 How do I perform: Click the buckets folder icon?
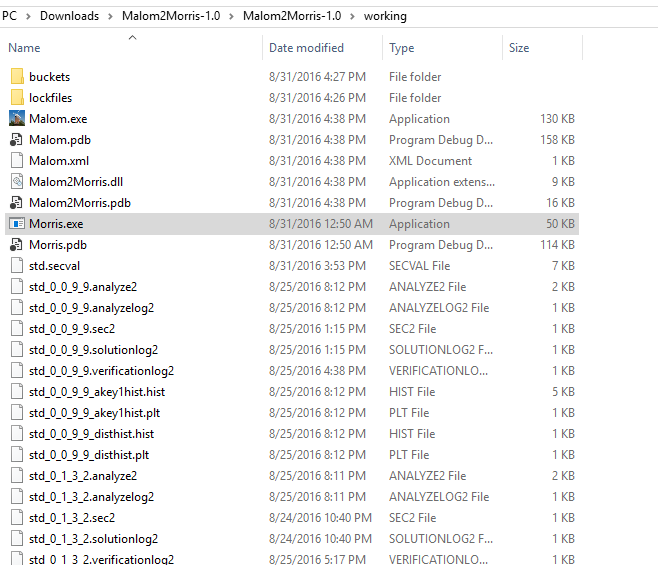16,77
